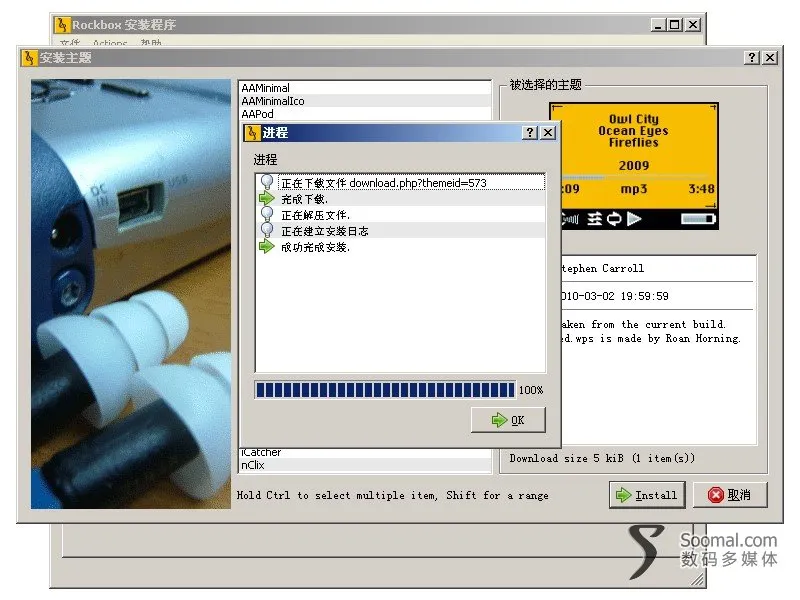Click lightbulb icon beside 正在下载文件 entry
Screen dimensions: 800x600
pos(267,182)
